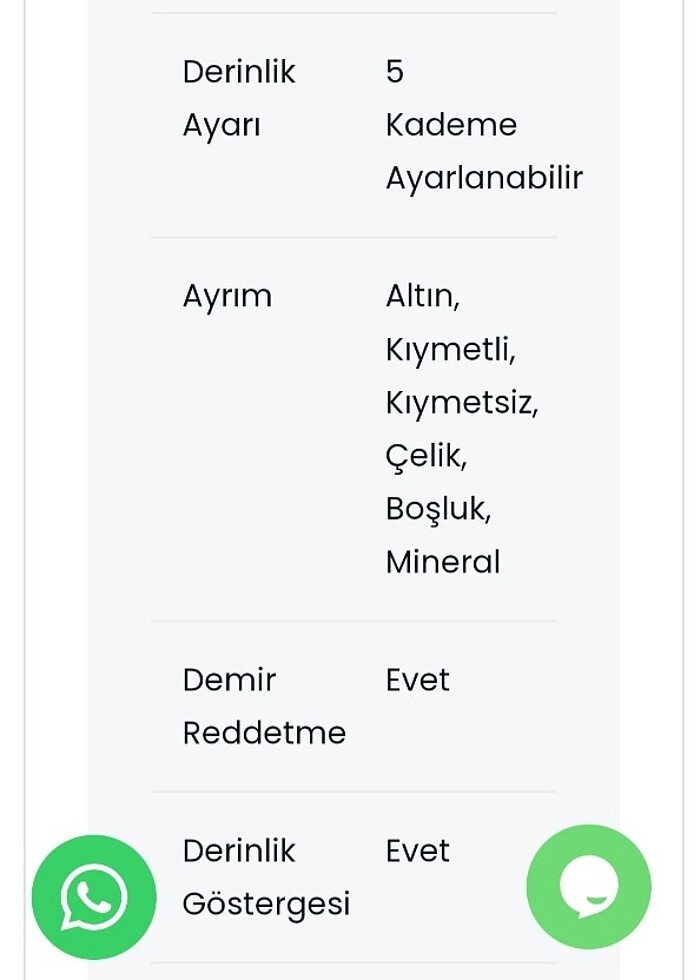Click the word Derinlik in Derinlik Göstergesi
The width and height of the screenshot is (700, 980).
[239, 851]
